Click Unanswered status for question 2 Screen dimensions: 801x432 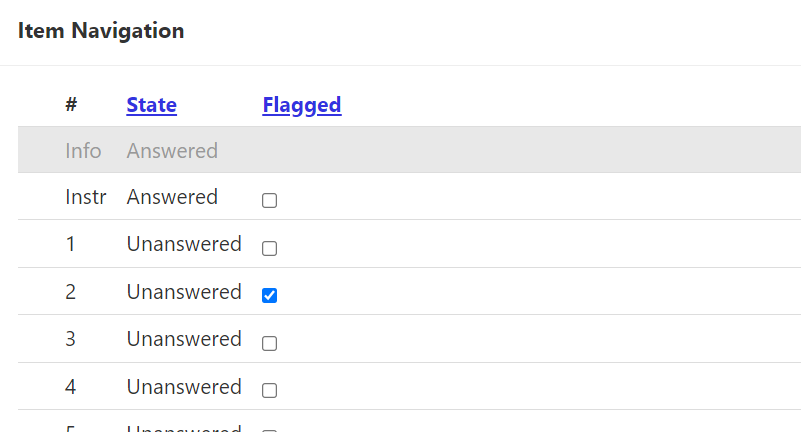click(184, 292)
